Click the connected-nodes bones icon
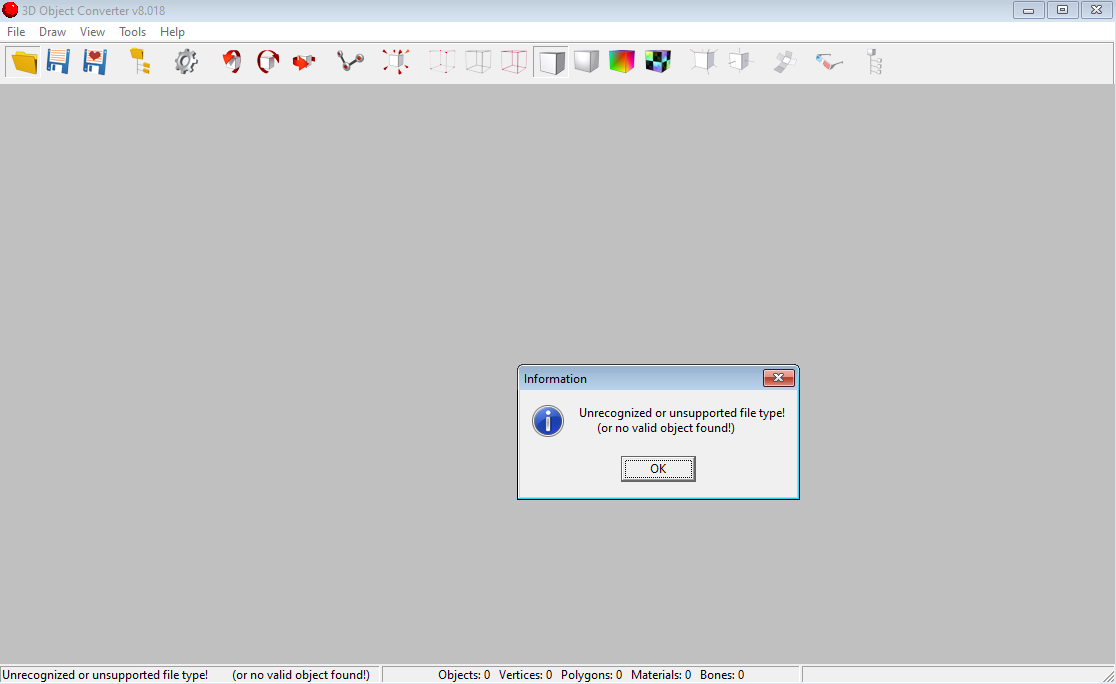The image size is (1116, 684). 349,62
